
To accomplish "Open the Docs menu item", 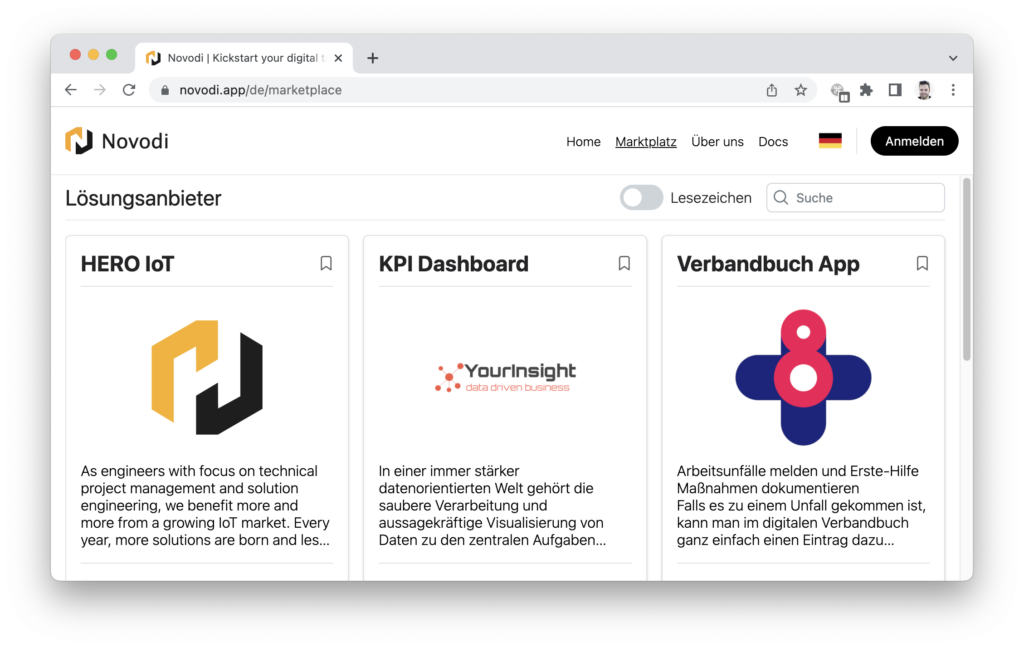I will coord(773,142).
